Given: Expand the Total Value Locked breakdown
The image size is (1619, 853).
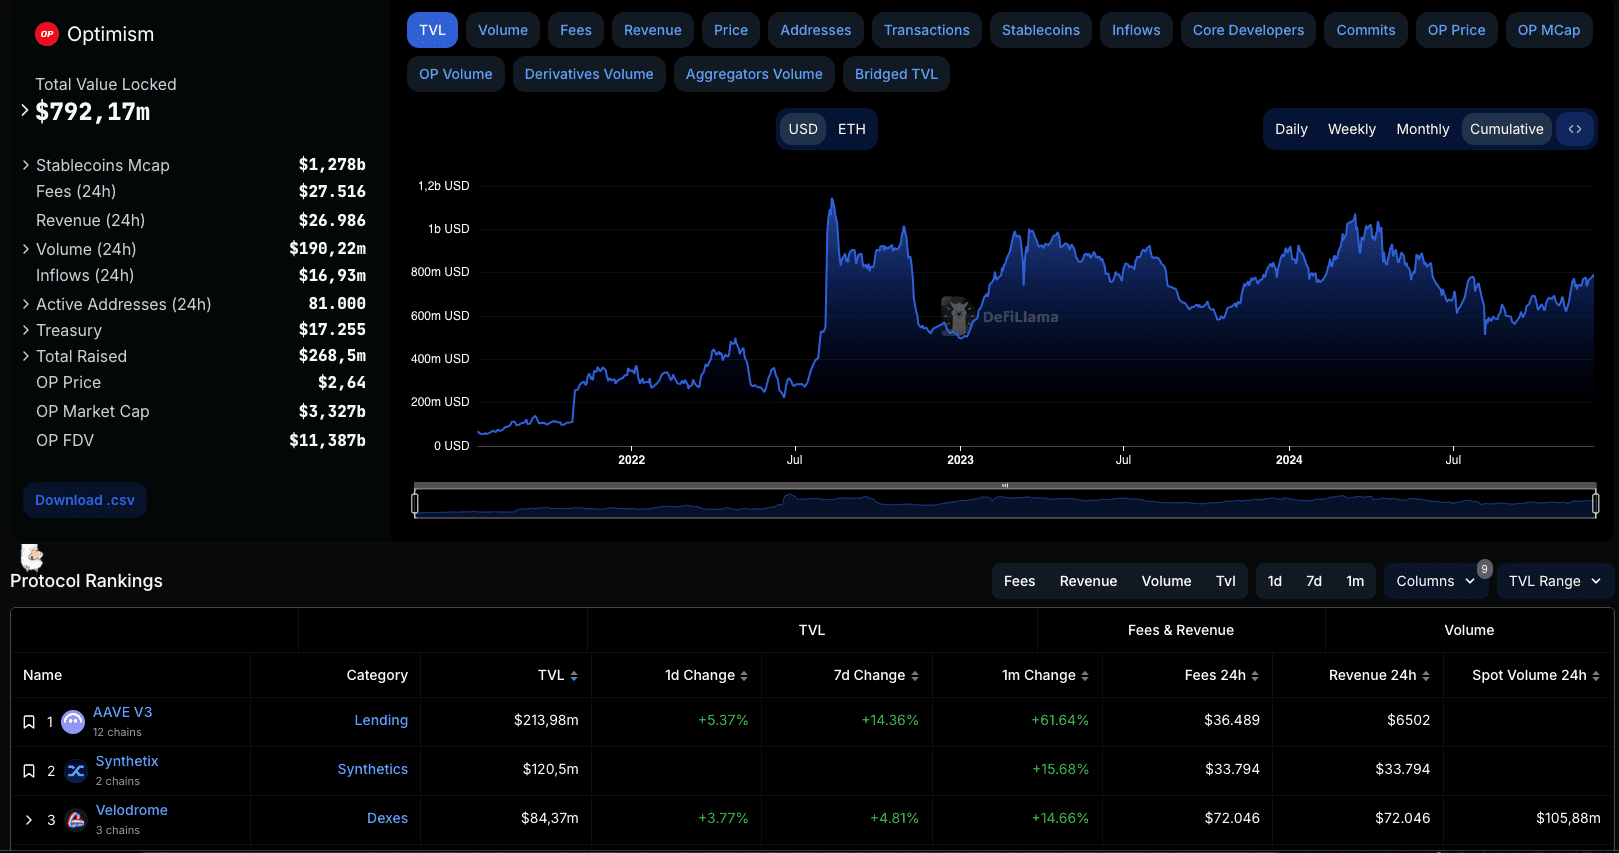Looking at the screenshot, I should 25,110.
